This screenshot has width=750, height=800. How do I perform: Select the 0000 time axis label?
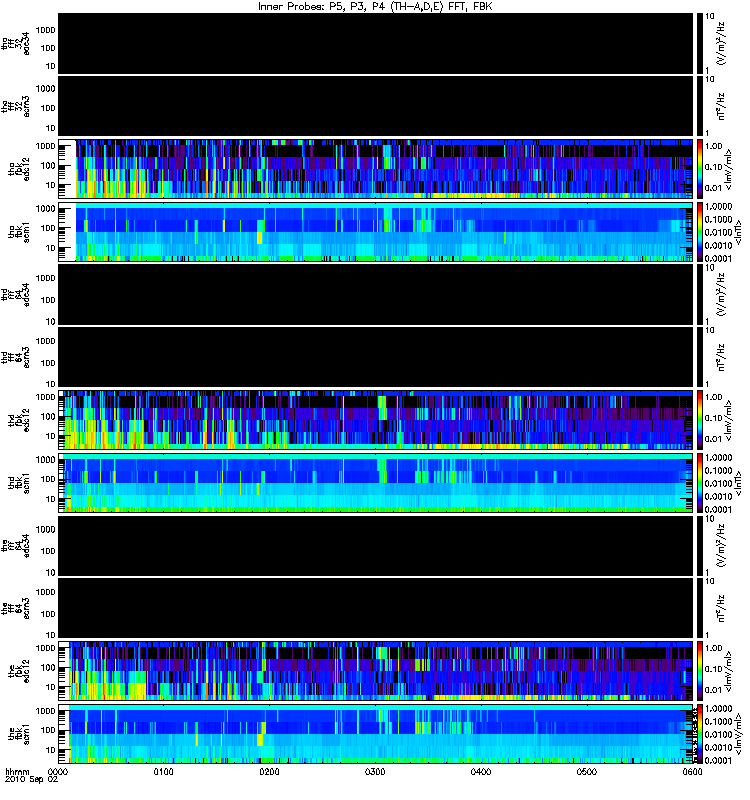58,771
